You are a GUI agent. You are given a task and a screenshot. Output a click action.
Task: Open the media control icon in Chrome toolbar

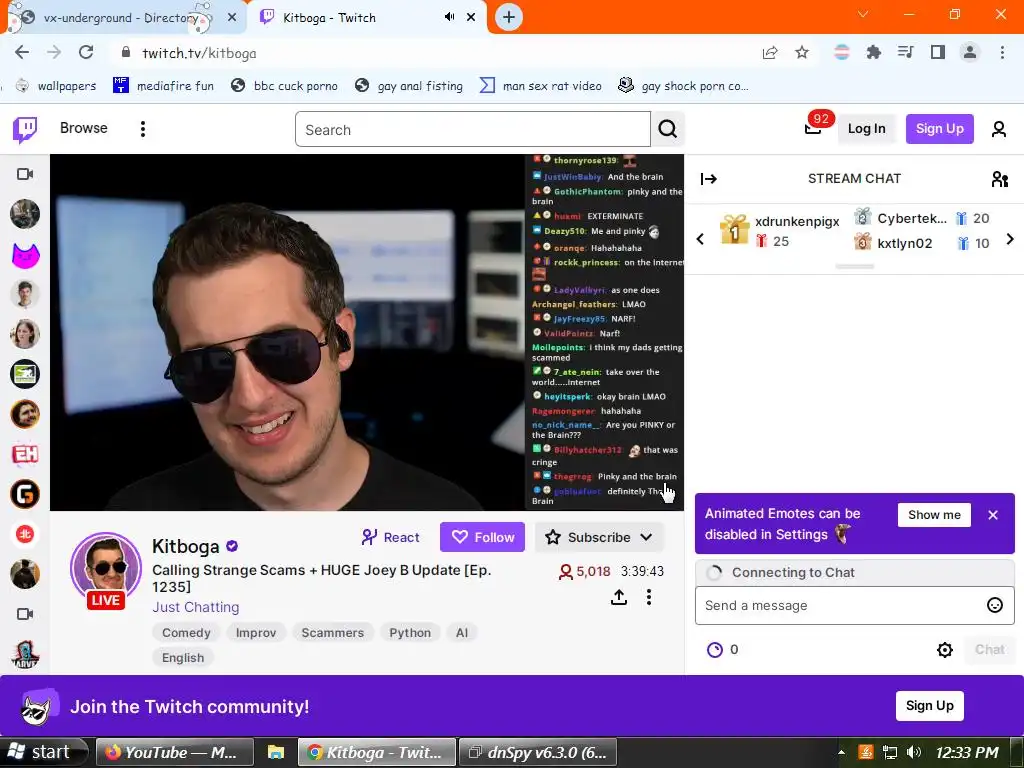905,52
